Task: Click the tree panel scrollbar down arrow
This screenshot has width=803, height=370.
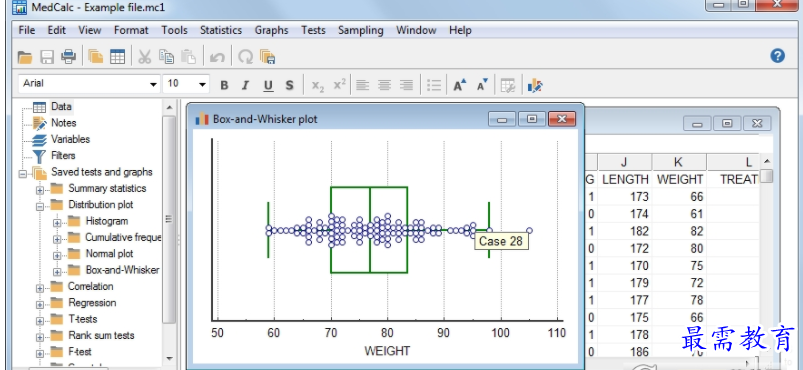Action: (x=170, y=359)
